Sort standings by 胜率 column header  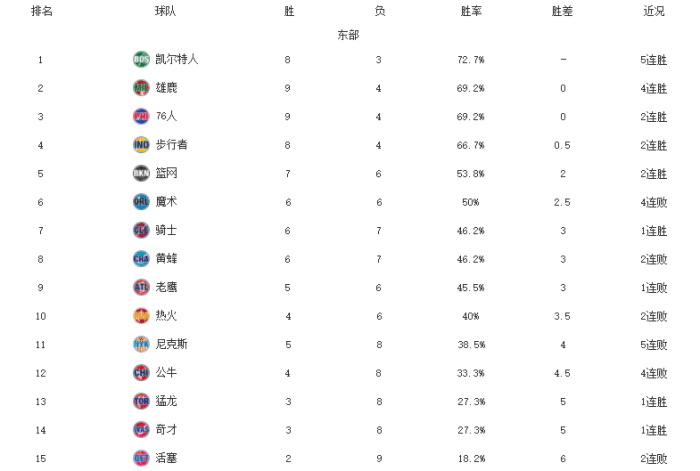pos(471,11)
